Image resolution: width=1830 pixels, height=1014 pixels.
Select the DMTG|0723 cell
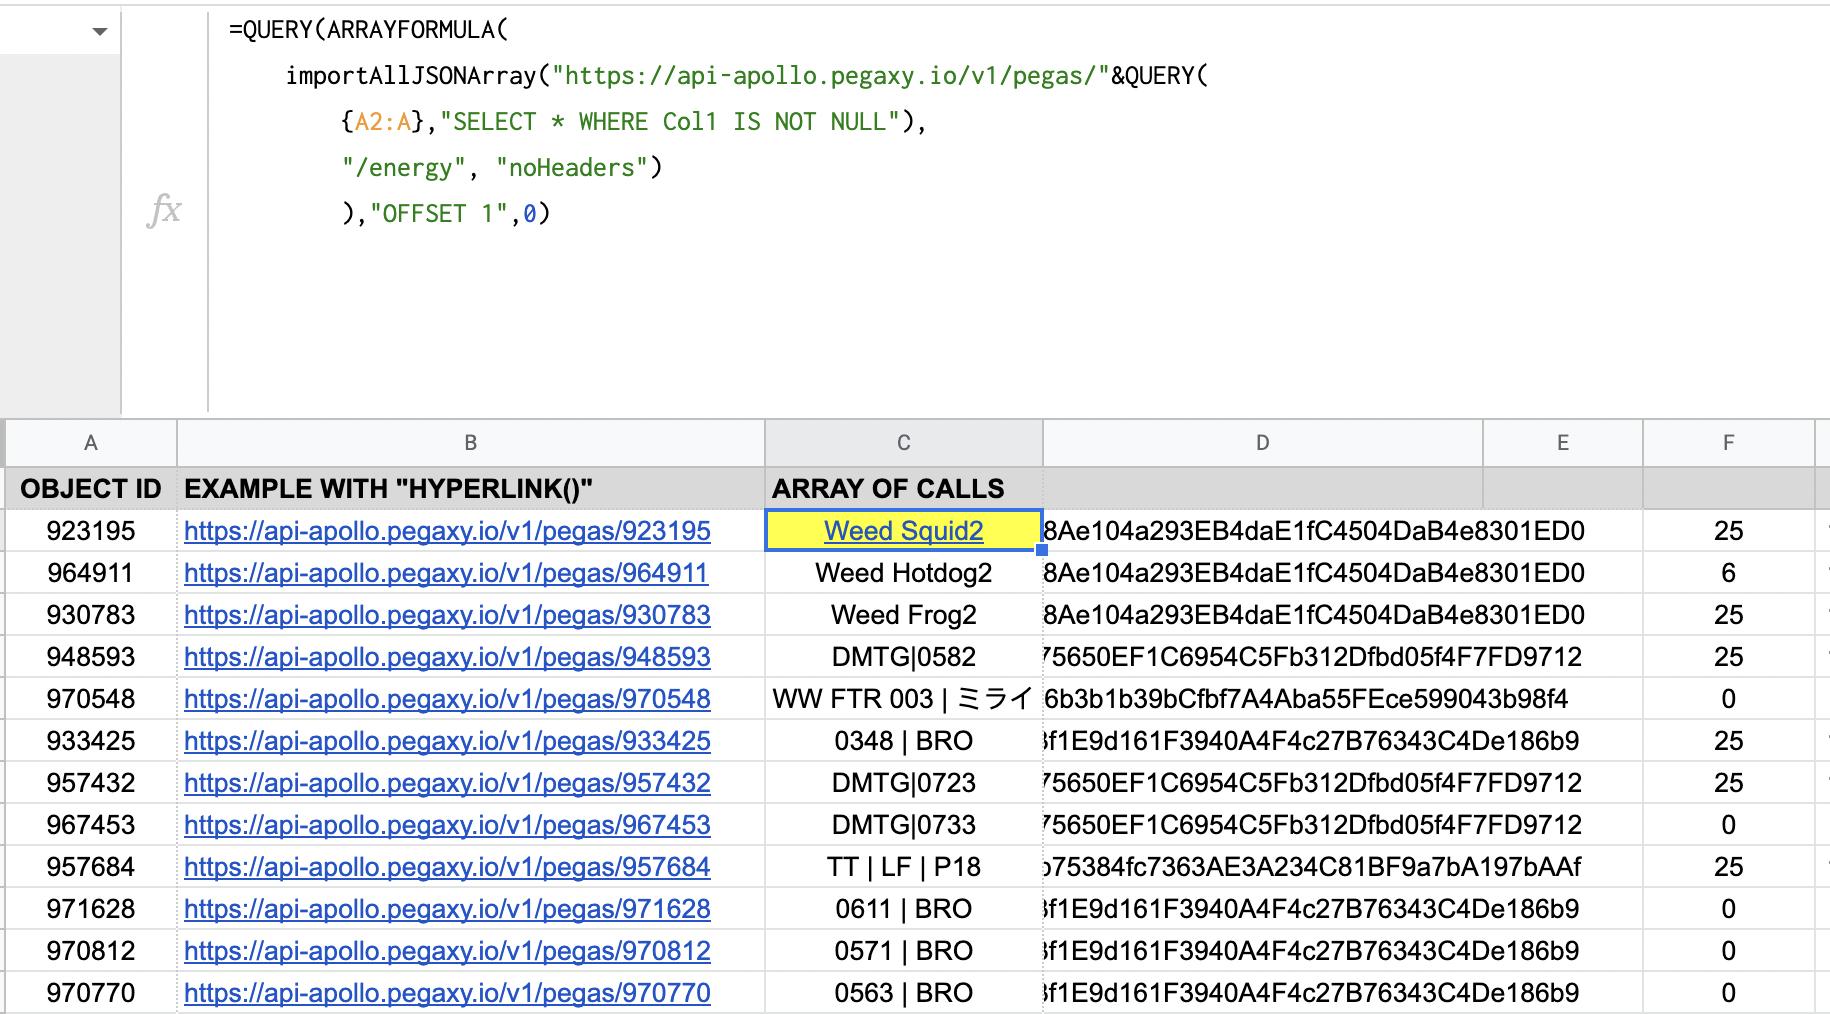tap(904, 783)
